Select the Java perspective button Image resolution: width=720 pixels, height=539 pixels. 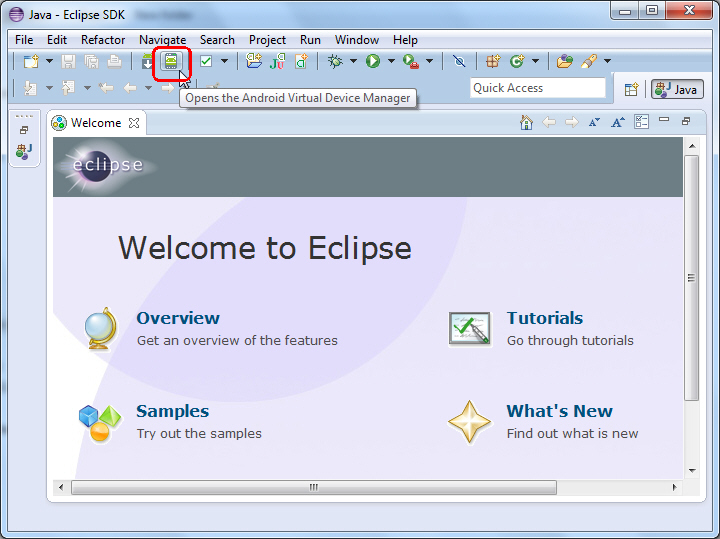(x=677, y=89)
